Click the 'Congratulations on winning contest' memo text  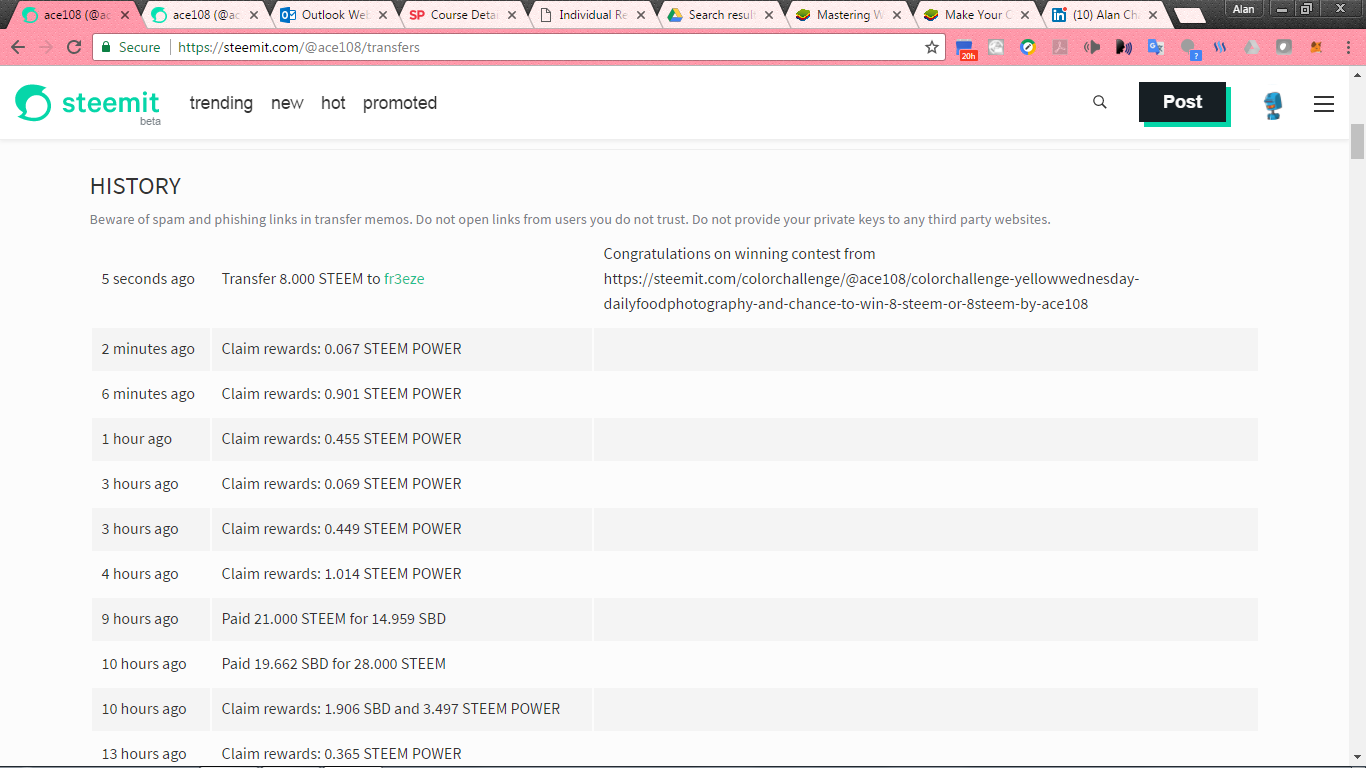(871, 279)
